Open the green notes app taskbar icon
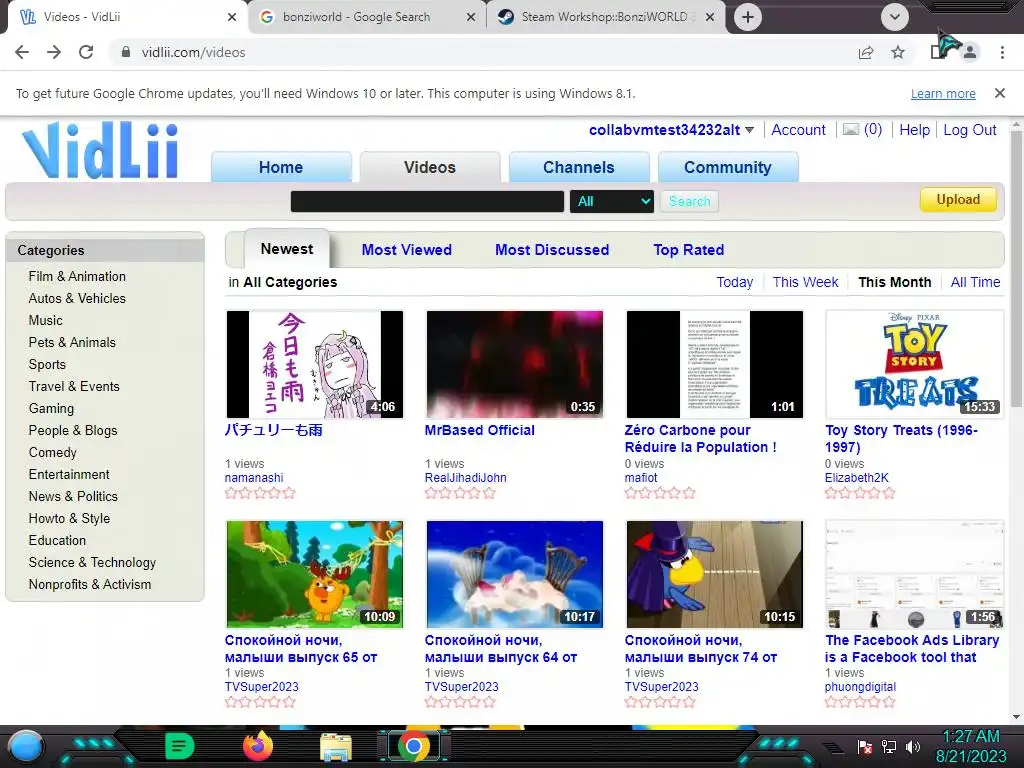The height and width of the screenshot is (768, 1024). pyautogui.click(x=180, y=746)
